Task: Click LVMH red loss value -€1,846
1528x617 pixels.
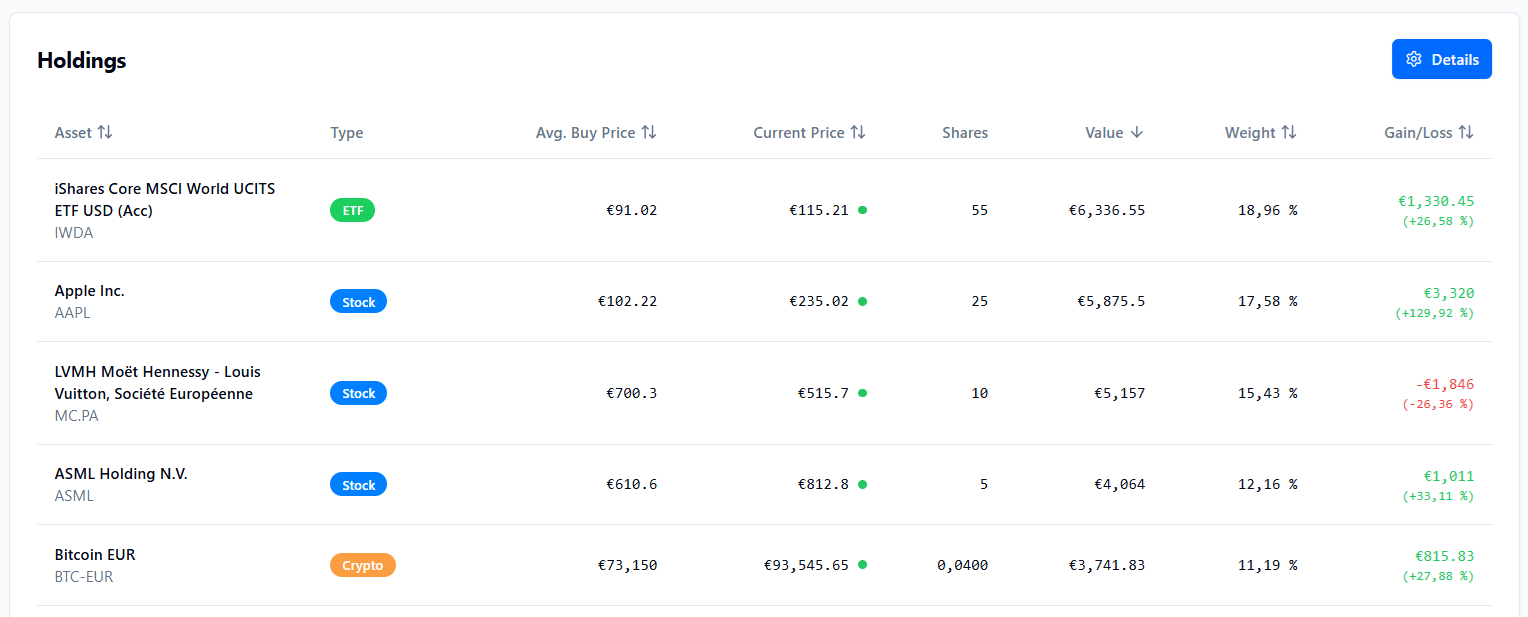Action: (1444, 384)
